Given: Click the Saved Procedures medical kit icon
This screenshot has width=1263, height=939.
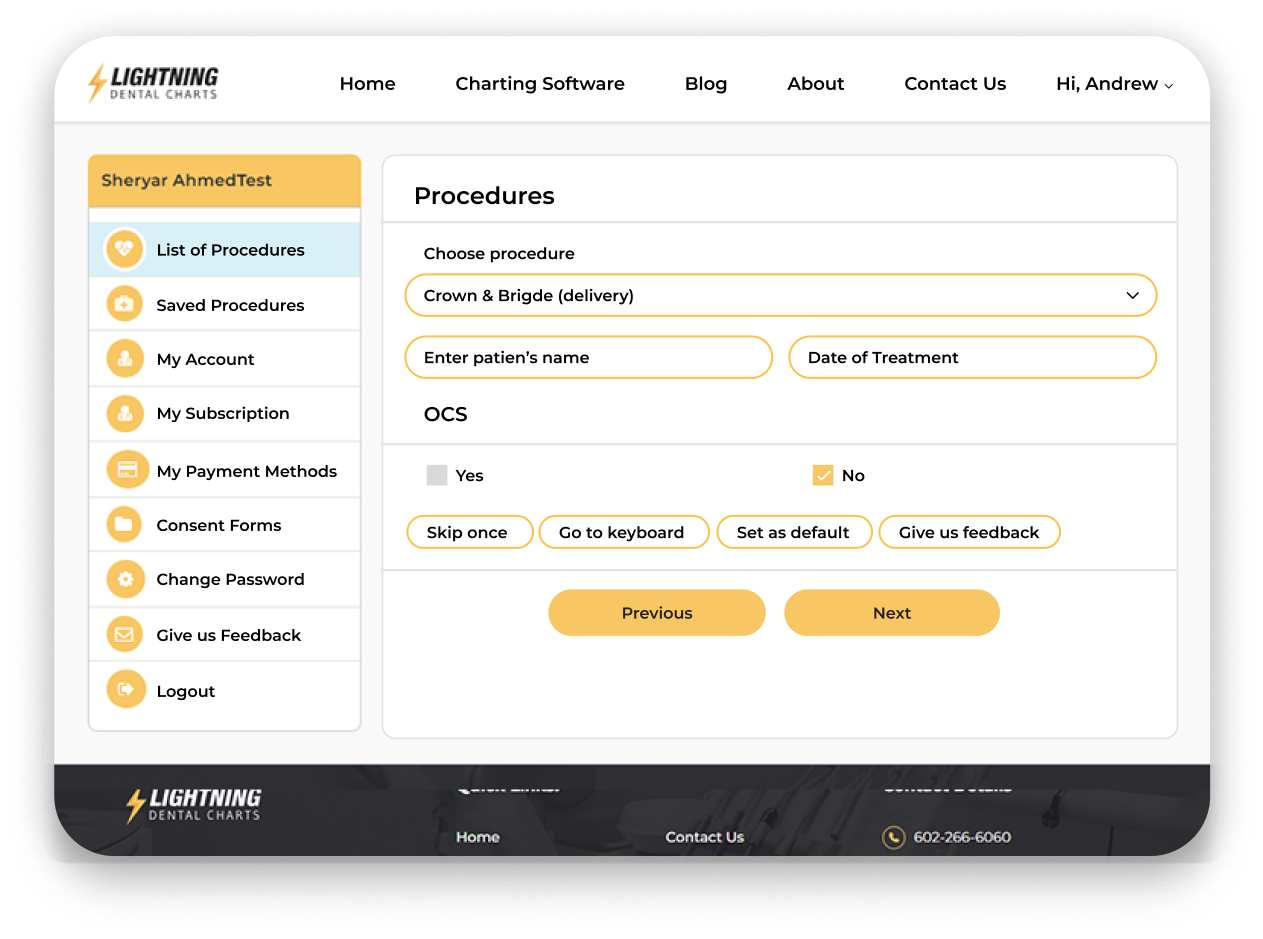Looking at the screenshot, I should (x=125, y=304).
